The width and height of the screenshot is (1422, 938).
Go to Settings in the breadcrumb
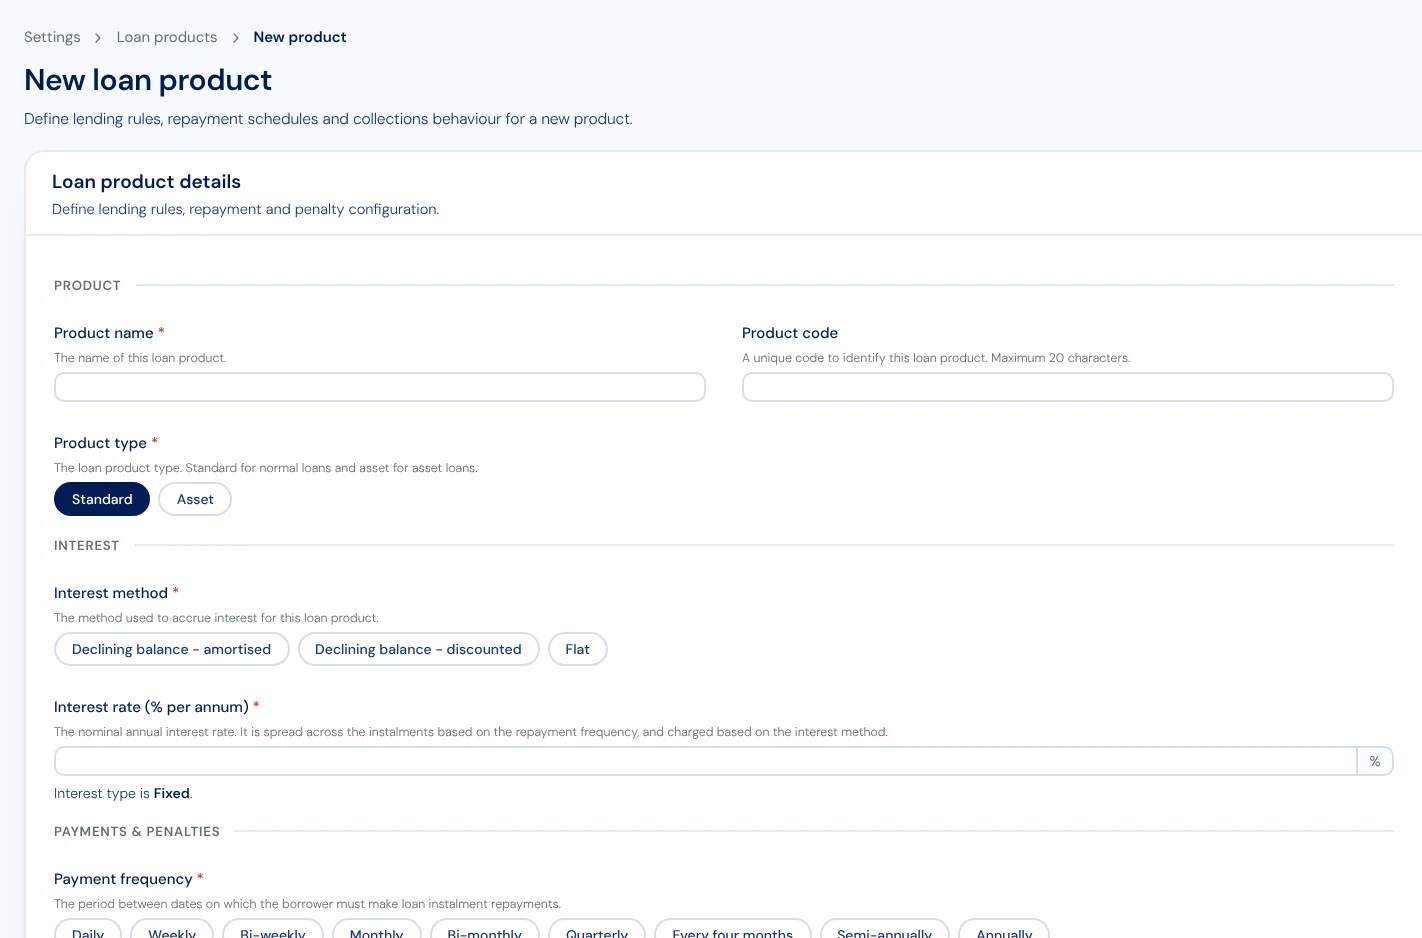[x=52, y=37]
